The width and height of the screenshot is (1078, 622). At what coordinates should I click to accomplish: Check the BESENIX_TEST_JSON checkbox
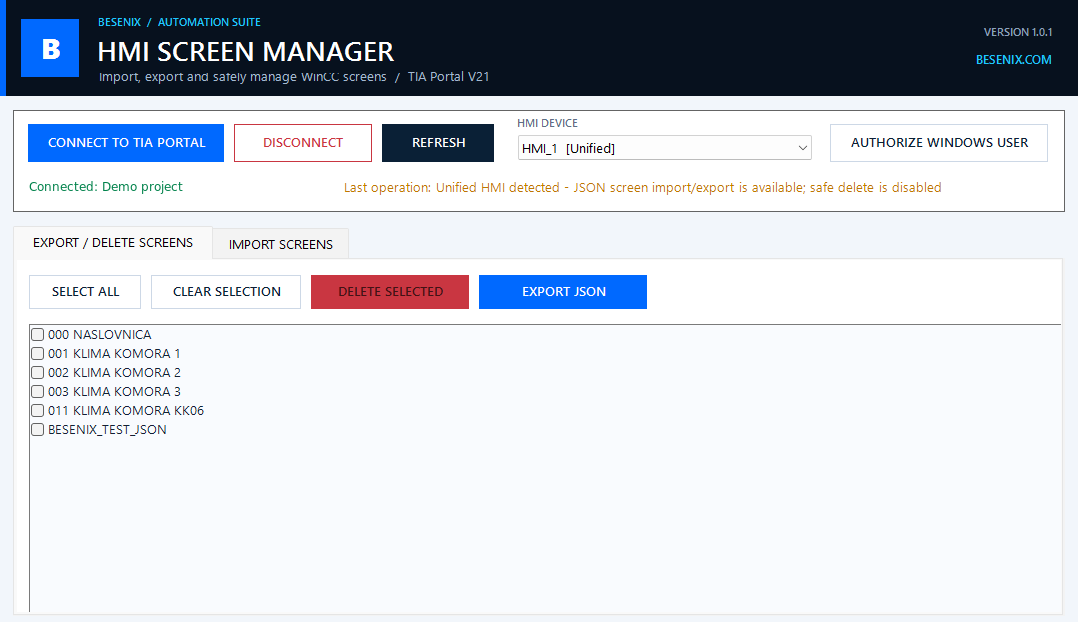tap(38, 430)
